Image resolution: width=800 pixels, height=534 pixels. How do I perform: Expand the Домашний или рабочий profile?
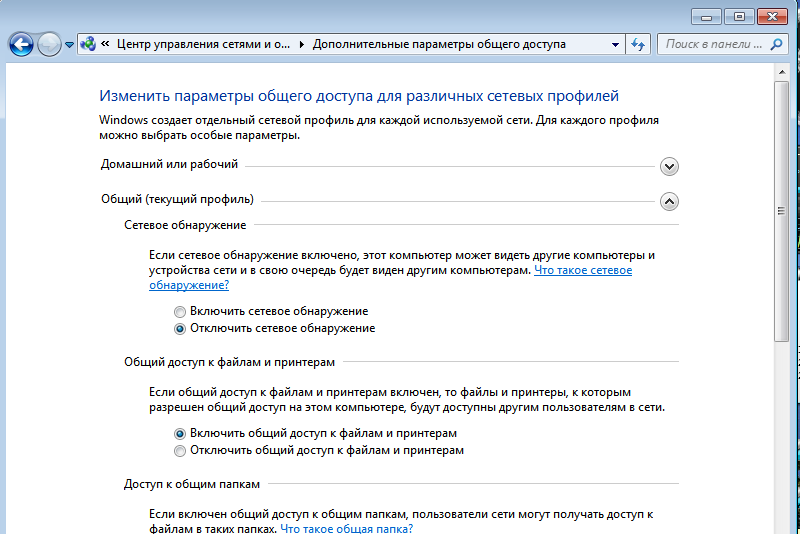tap(669, 166)
